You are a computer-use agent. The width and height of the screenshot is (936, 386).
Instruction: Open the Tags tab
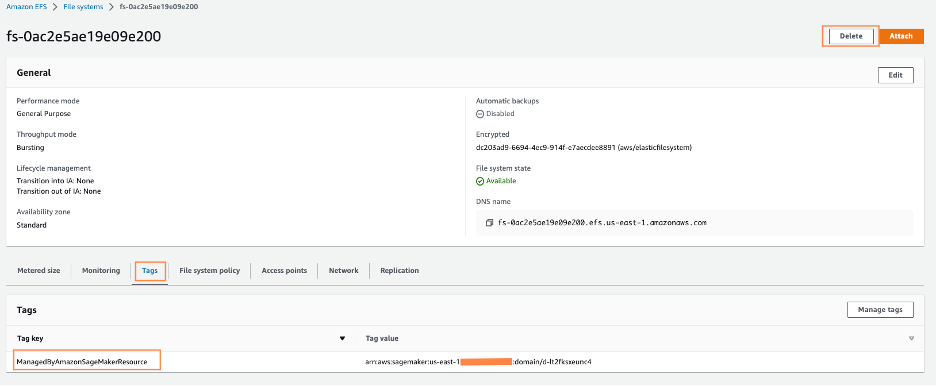[150, 271]
